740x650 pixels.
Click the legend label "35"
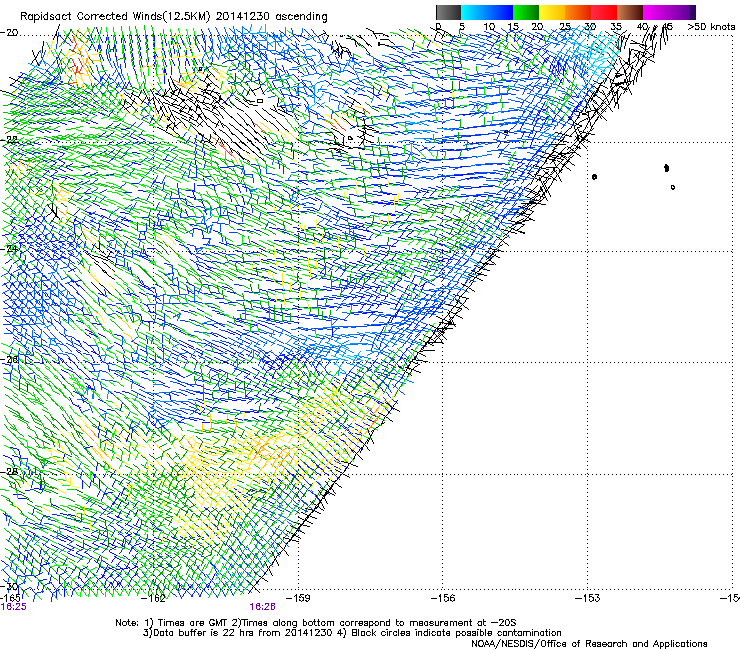(x=616, y=27)
